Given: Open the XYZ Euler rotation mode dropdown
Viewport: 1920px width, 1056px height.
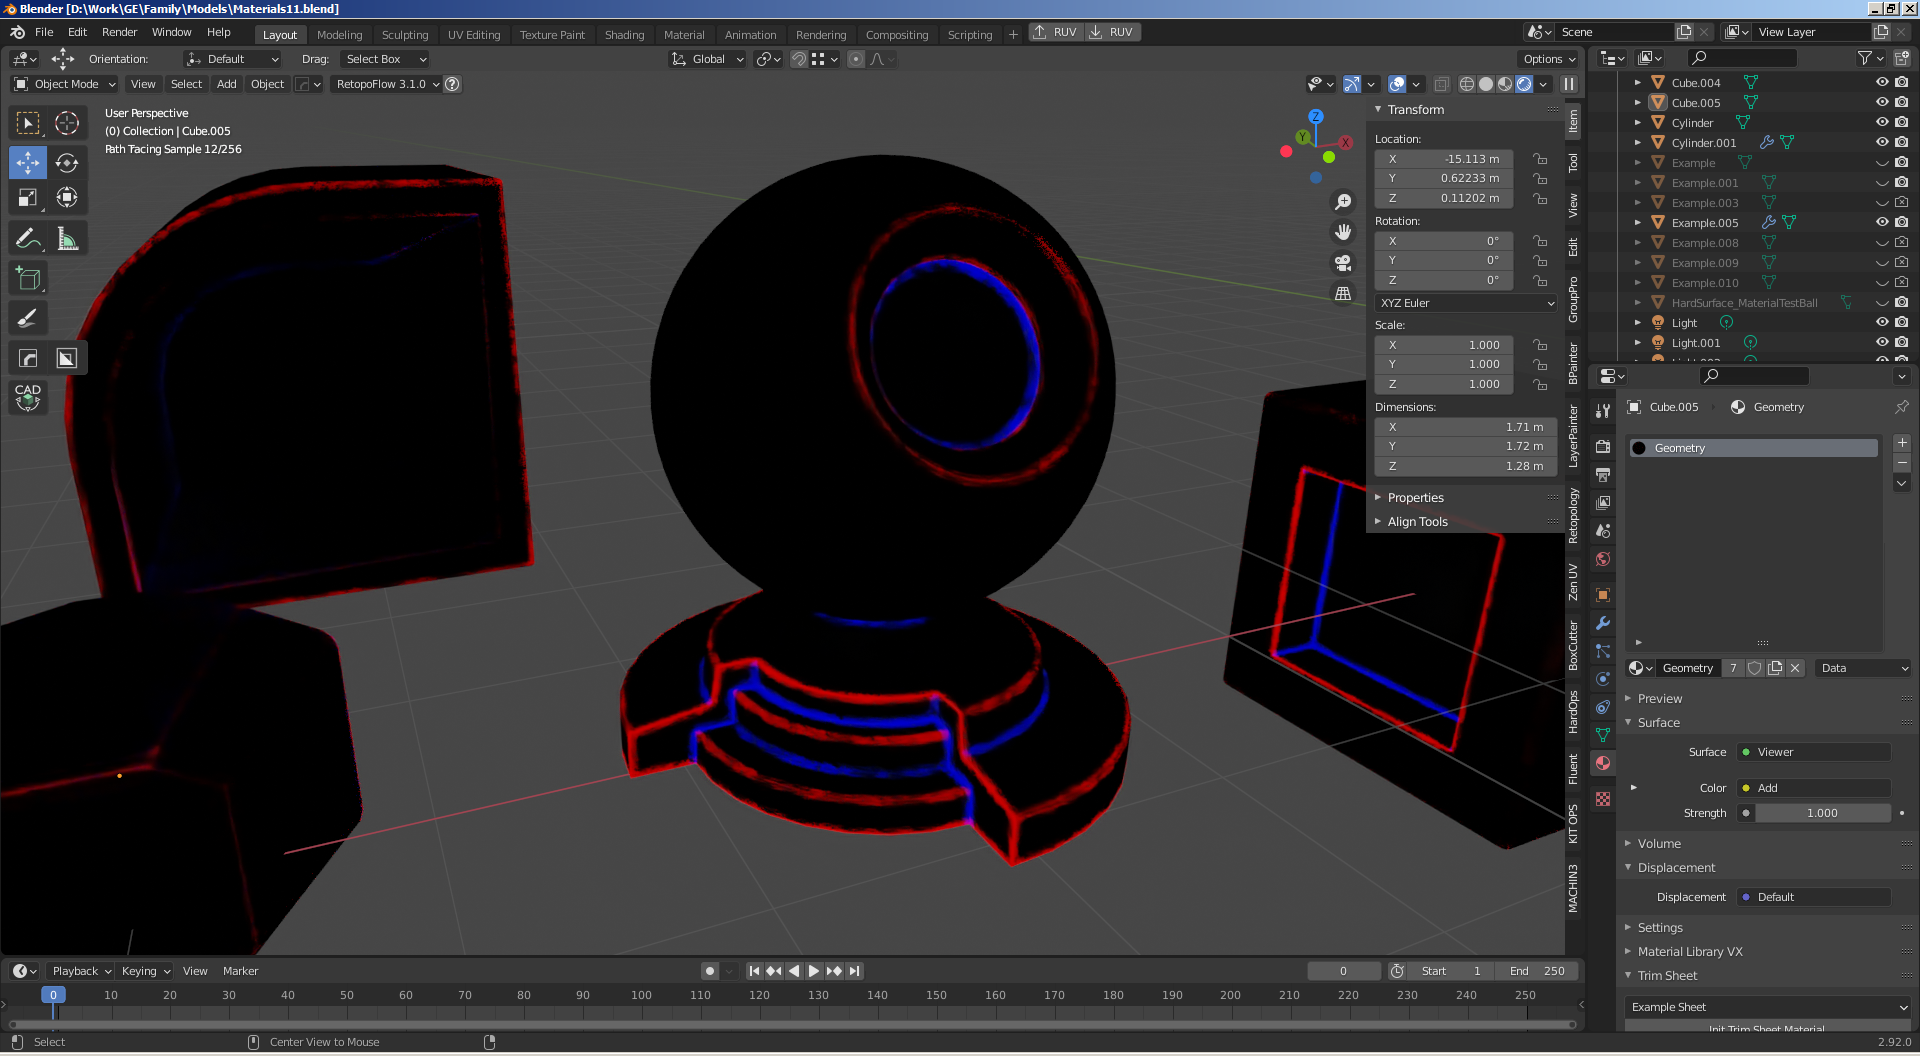Looking at the screenshot, I should 1465,303.
